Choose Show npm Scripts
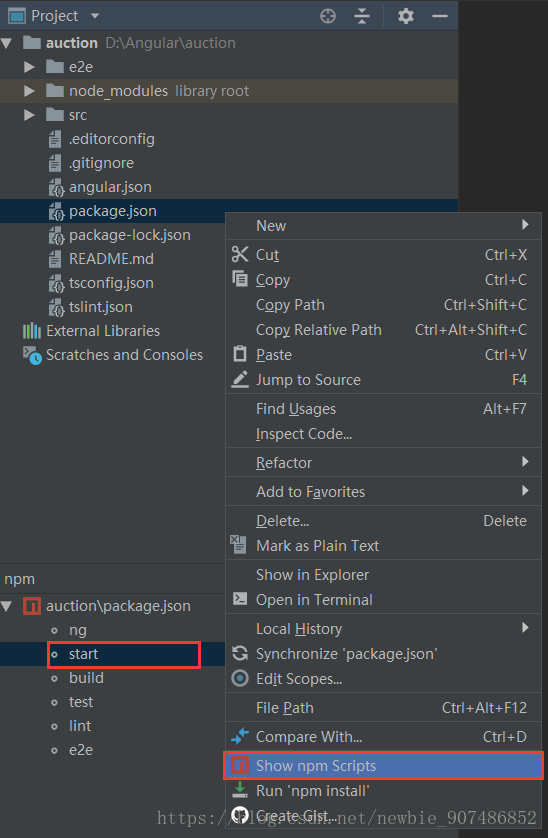The height and width of the screenshot is (838, 548). click(x=383, y=766)
